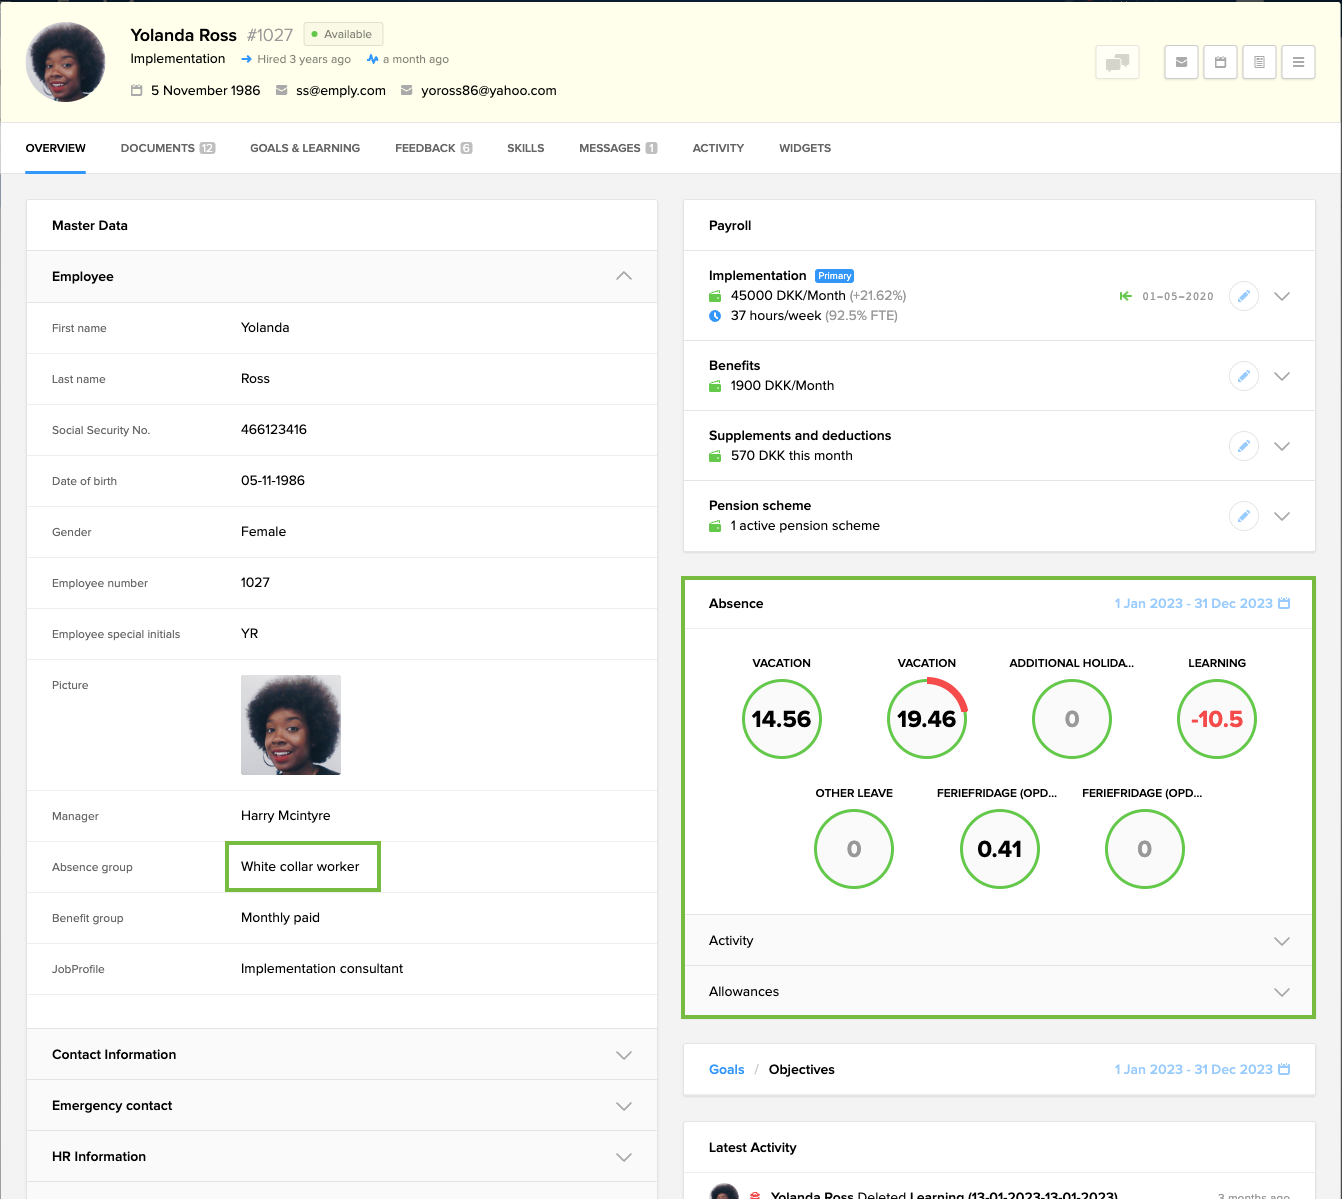The image size is (1342, 1199).
Task: Expand the Absence Activity row
Action: coord(1281,941)
